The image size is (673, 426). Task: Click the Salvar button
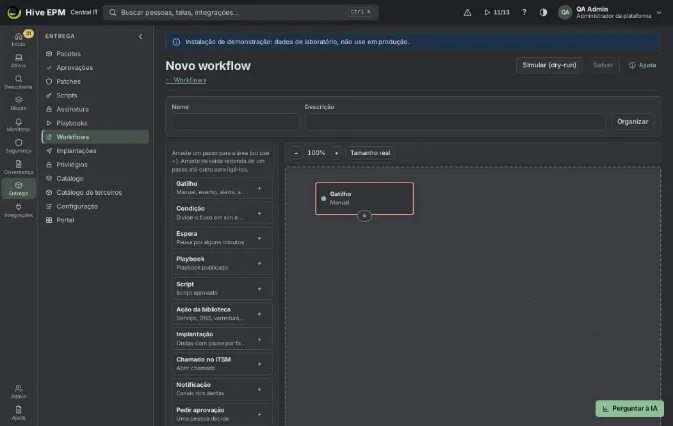coord(603,65)
